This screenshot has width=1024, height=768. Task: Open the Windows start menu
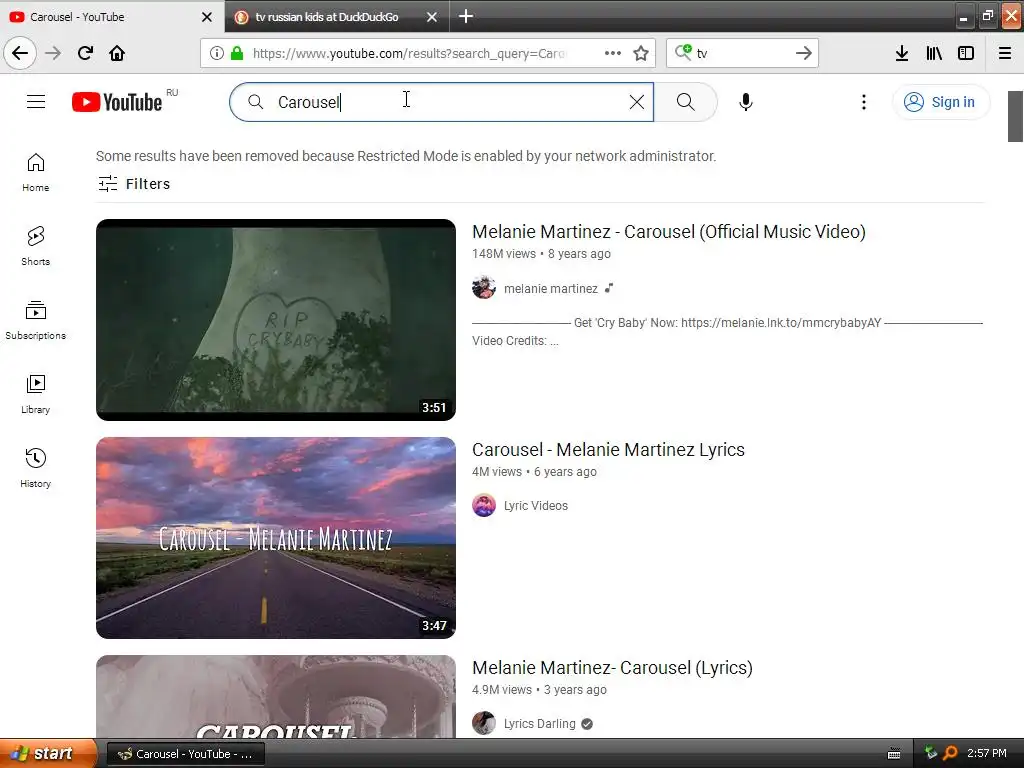48,754
